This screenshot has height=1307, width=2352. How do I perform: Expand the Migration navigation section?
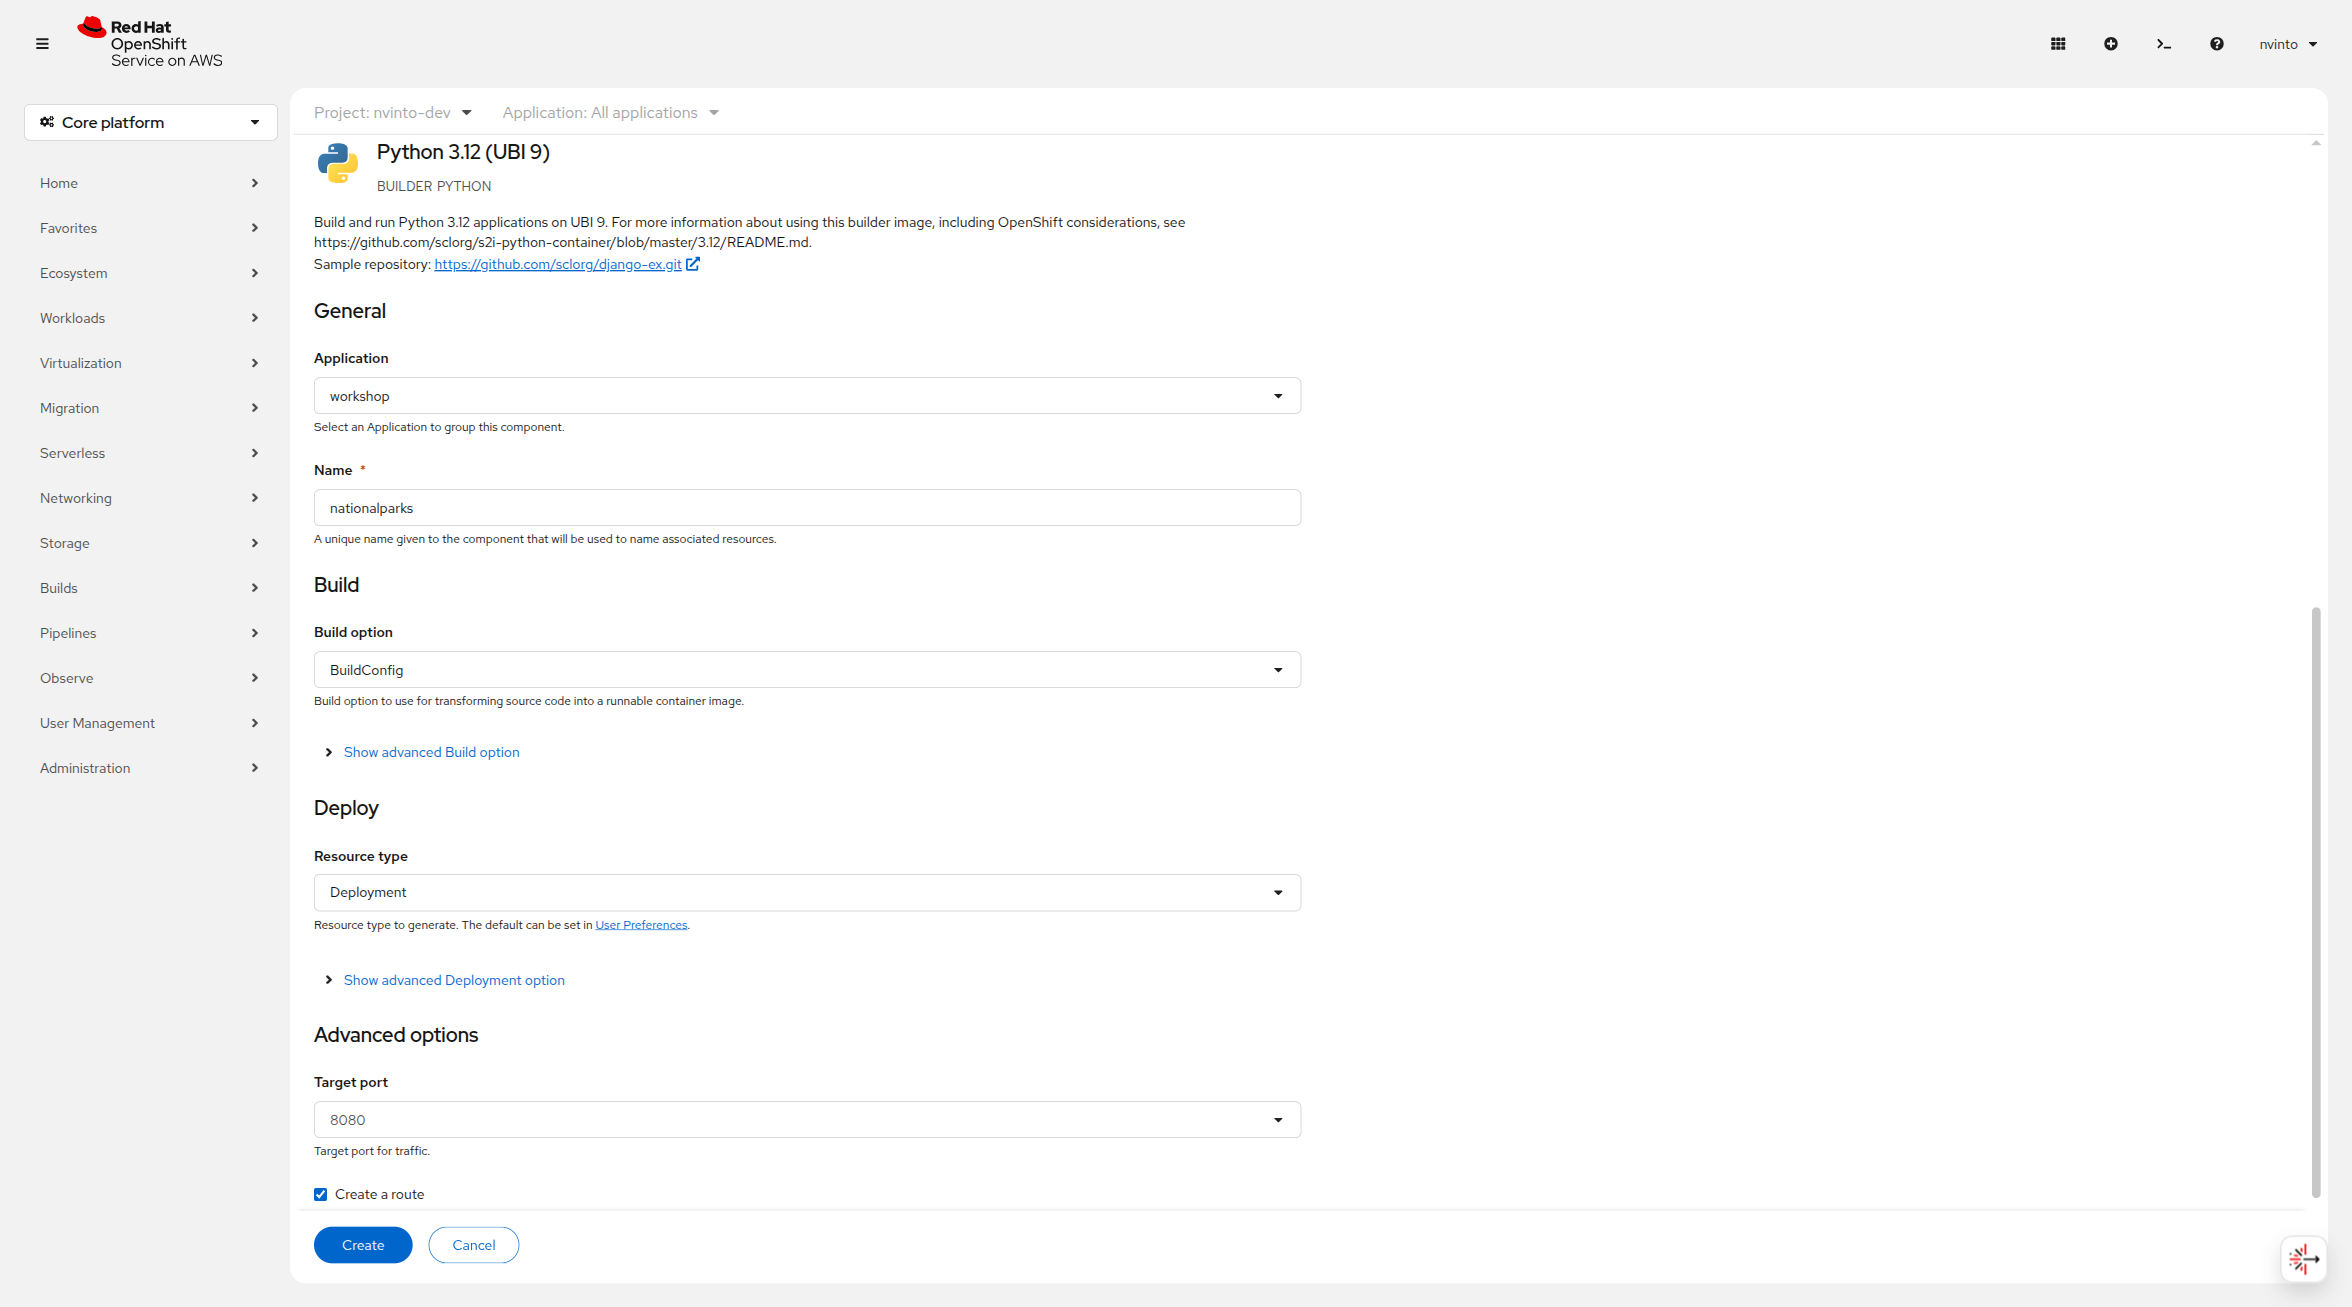pyautogui.click(x=150, y=408)
